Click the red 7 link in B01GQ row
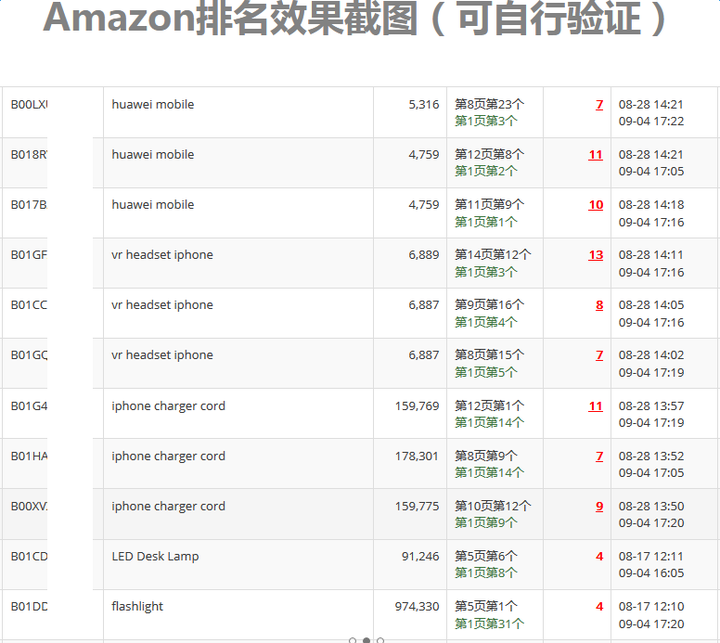 599,355
